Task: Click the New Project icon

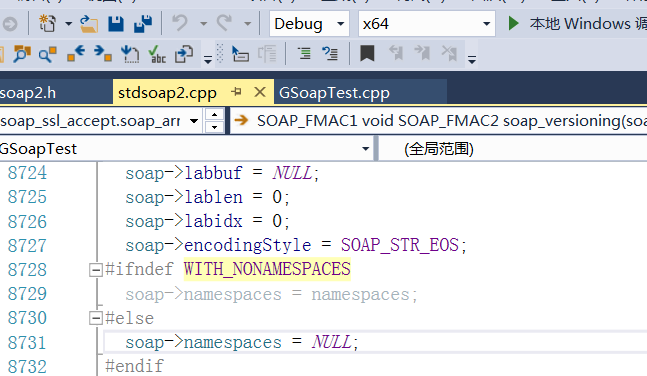Action: coord(47,24)
